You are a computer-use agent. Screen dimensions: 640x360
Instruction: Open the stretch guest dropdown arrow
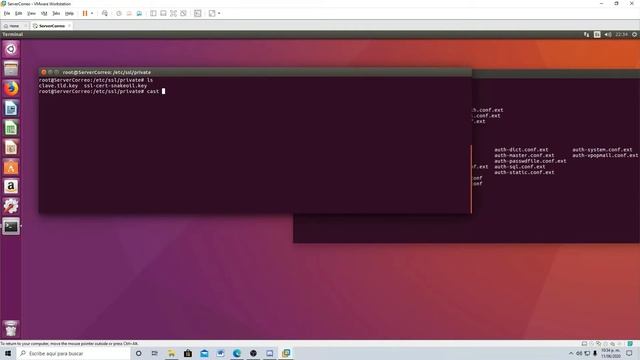(x=219, y=13)
